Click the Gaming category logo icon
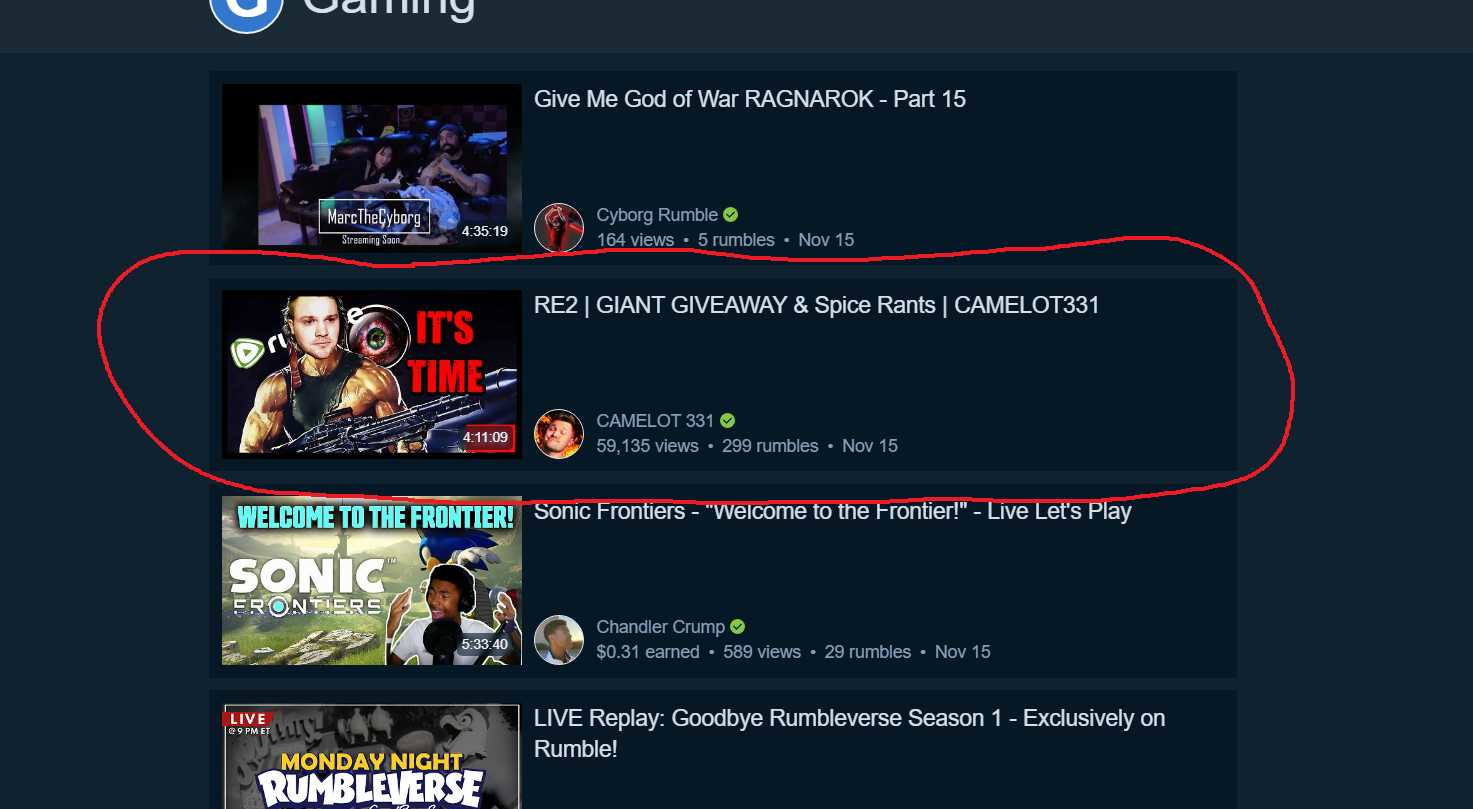This screenshot has width=1473, height=809. [x=246, y=13]
